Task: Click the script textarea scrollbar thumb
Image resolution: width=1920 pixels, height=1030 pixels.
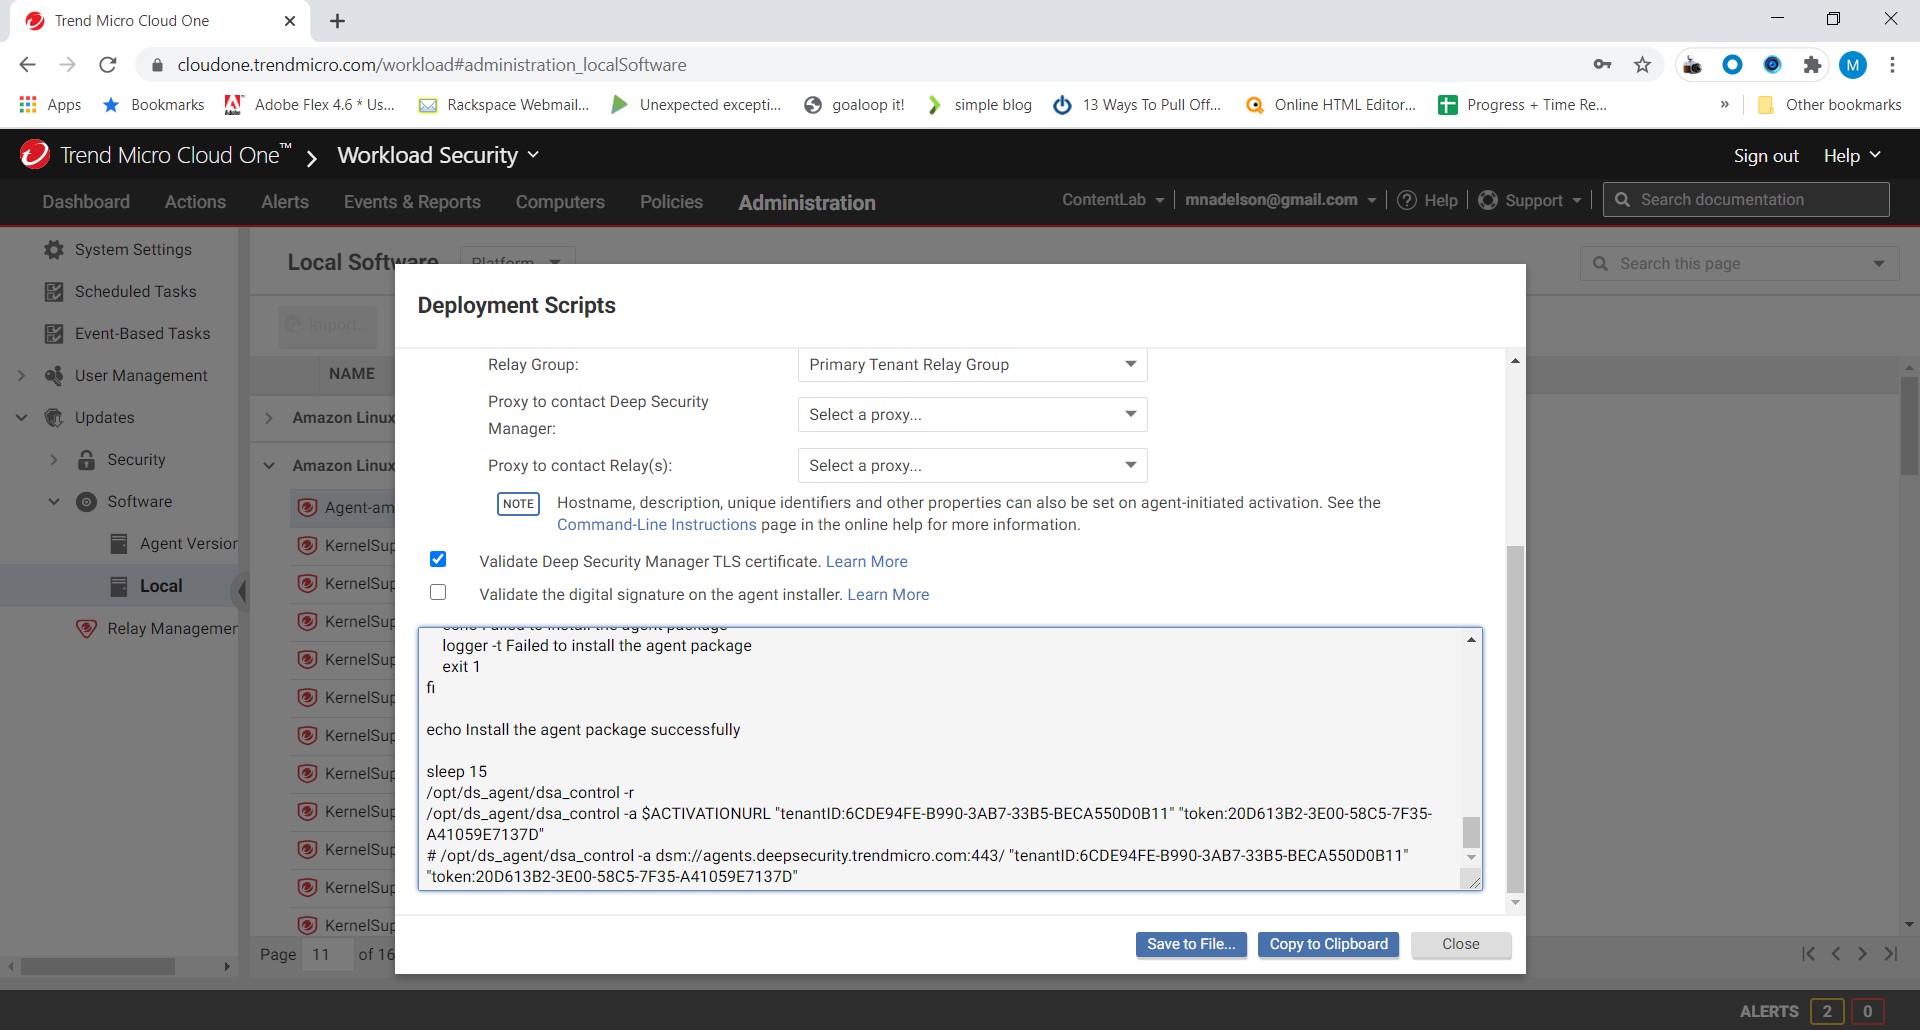Action: pos(1471,832)
